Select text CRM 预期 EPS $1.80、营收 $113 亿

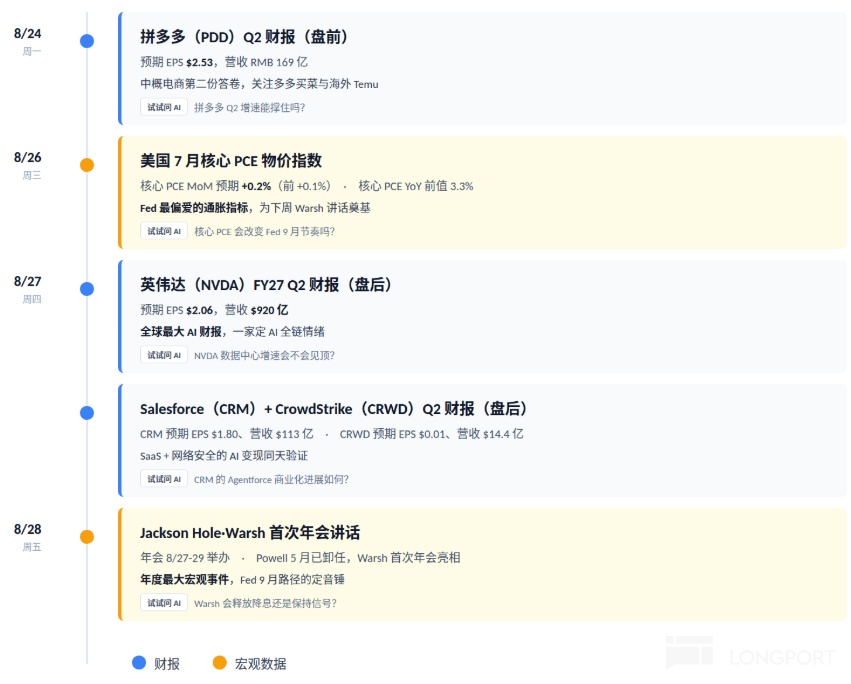click(227, 434)
